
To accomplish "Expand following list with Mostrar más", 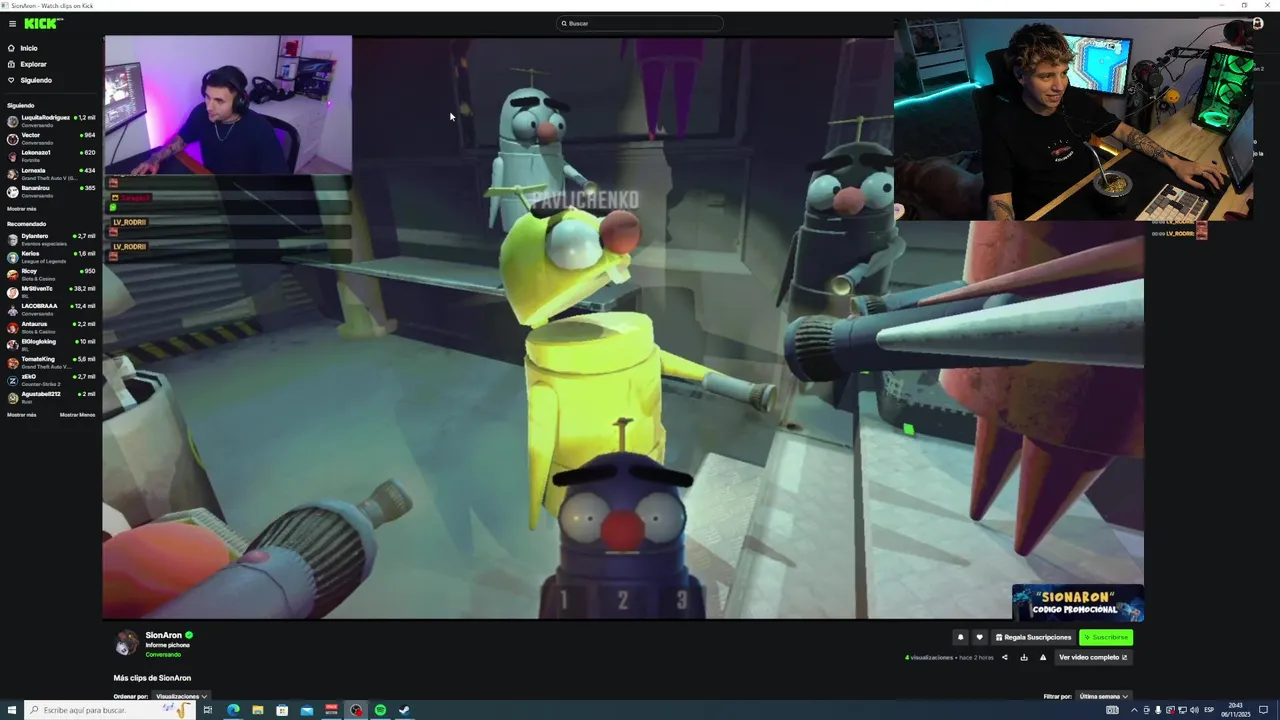I will tap(21, 209).
